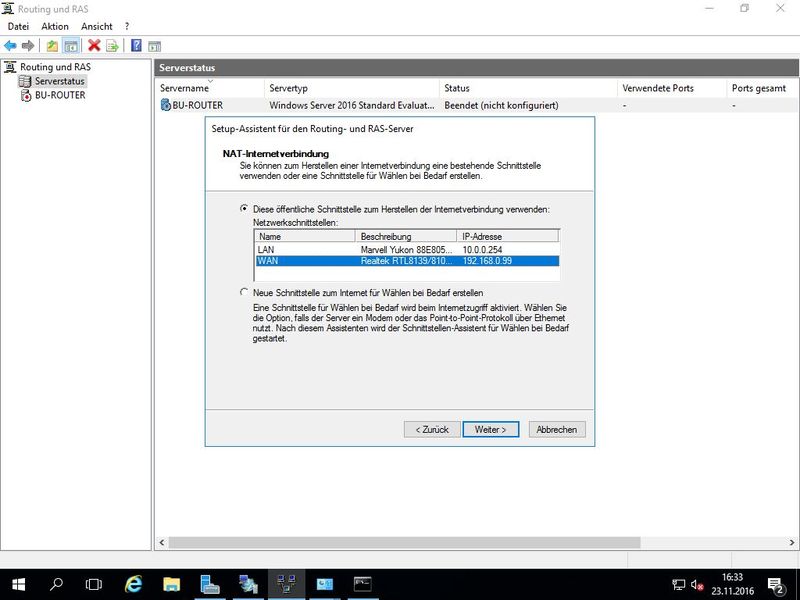Viewport: 800px width, 600px height.
Task: Select Serverstatus in the tree
Action: (60, 81)
